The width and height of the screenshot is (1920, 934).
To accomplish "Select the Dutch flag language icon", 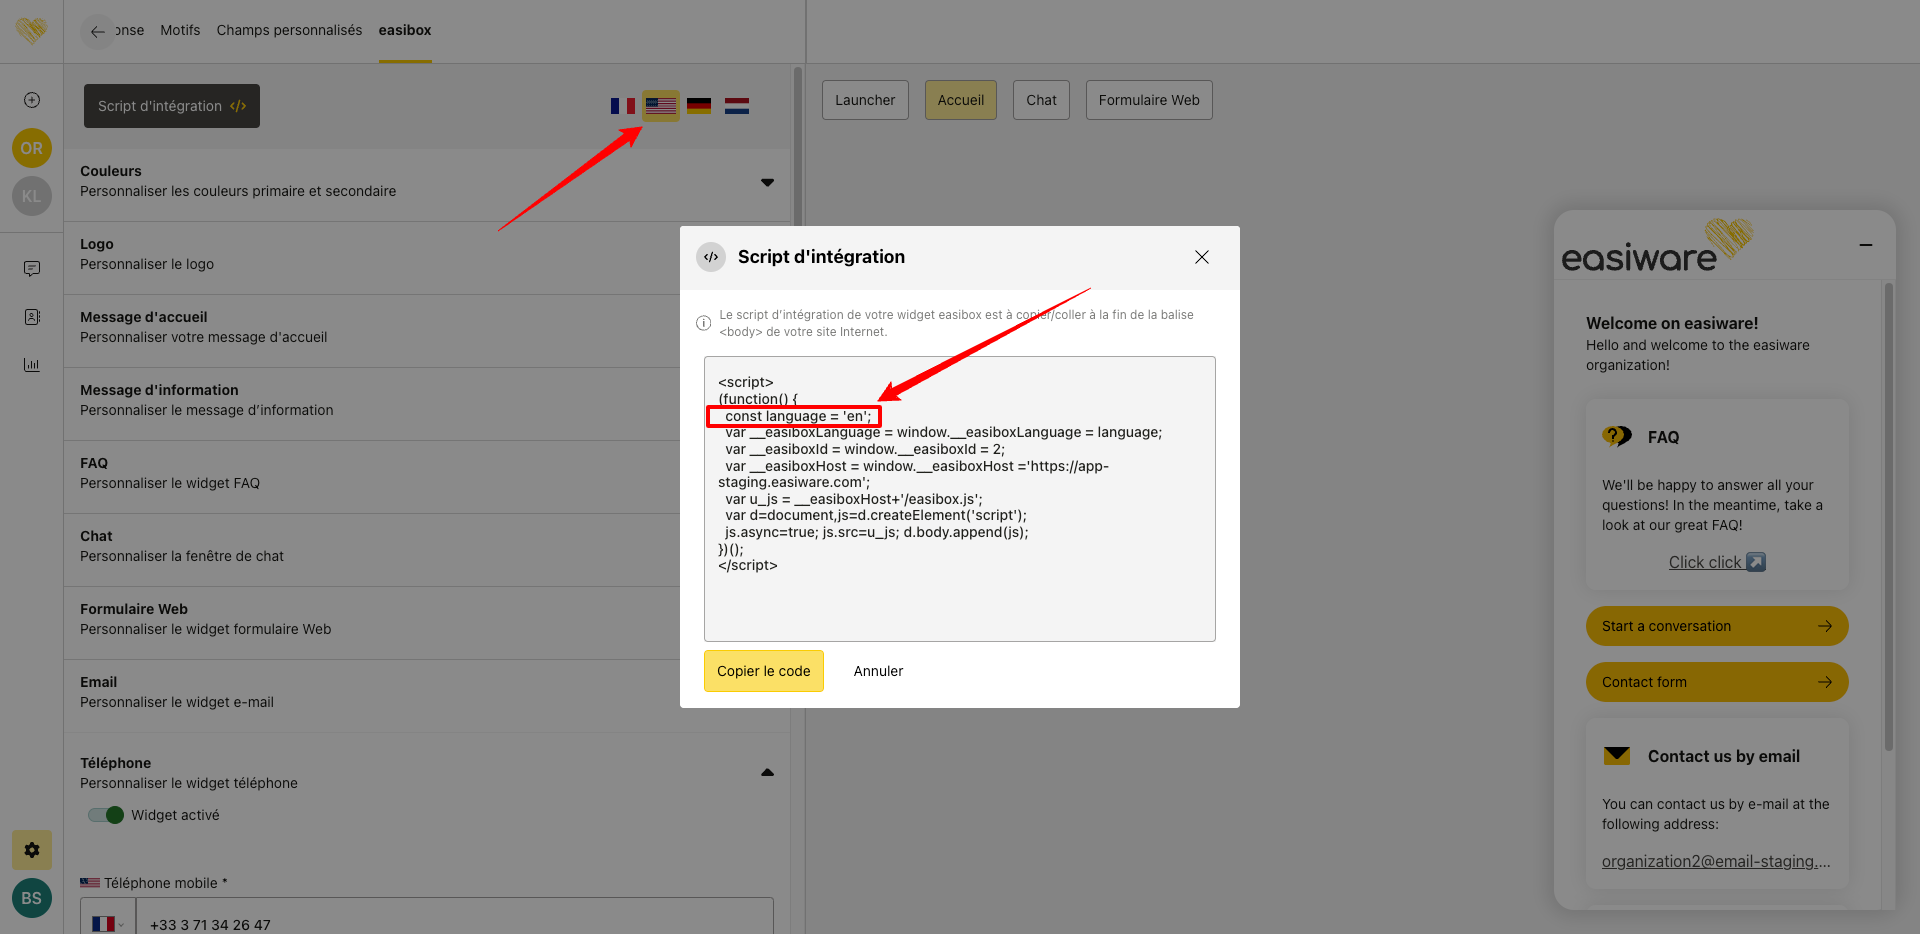I will (x=737, y=106).
